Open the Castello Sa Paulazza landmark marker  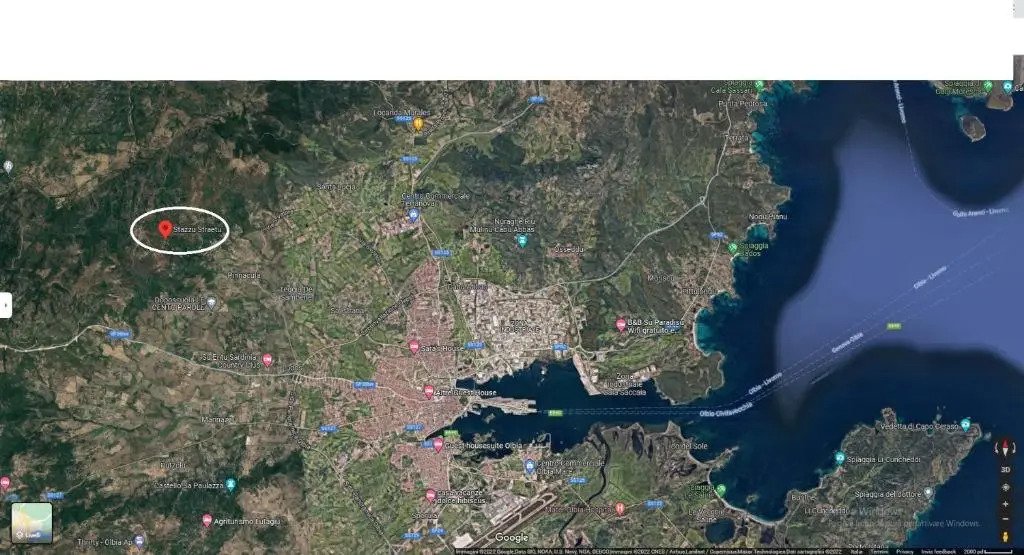click(x=231, y=485)
